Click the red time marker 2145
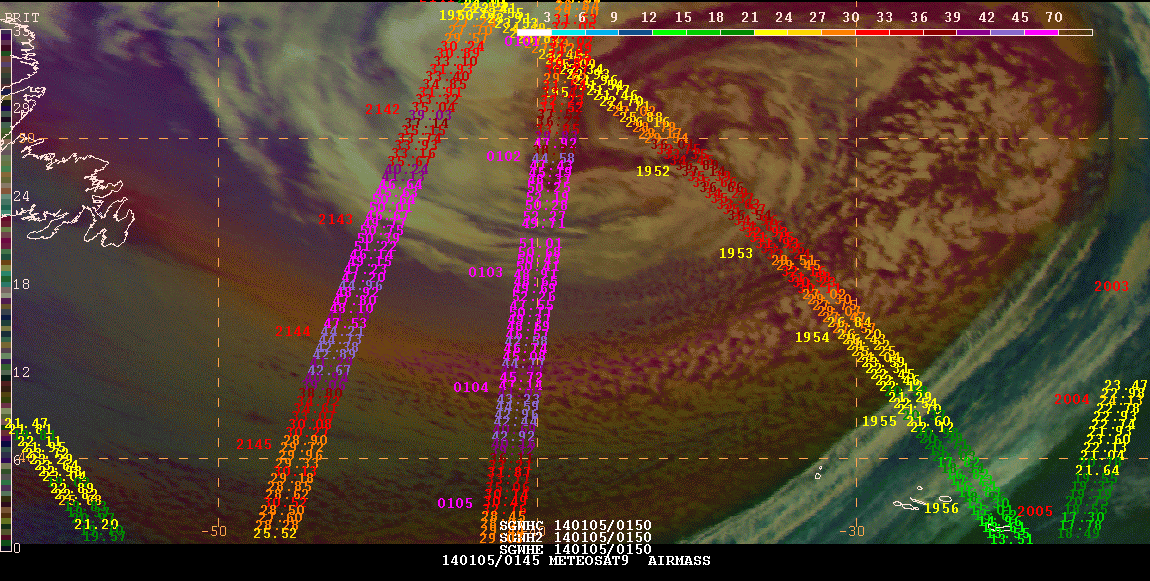This screenshot has width=1150, height=581. [x=254, y=444]
